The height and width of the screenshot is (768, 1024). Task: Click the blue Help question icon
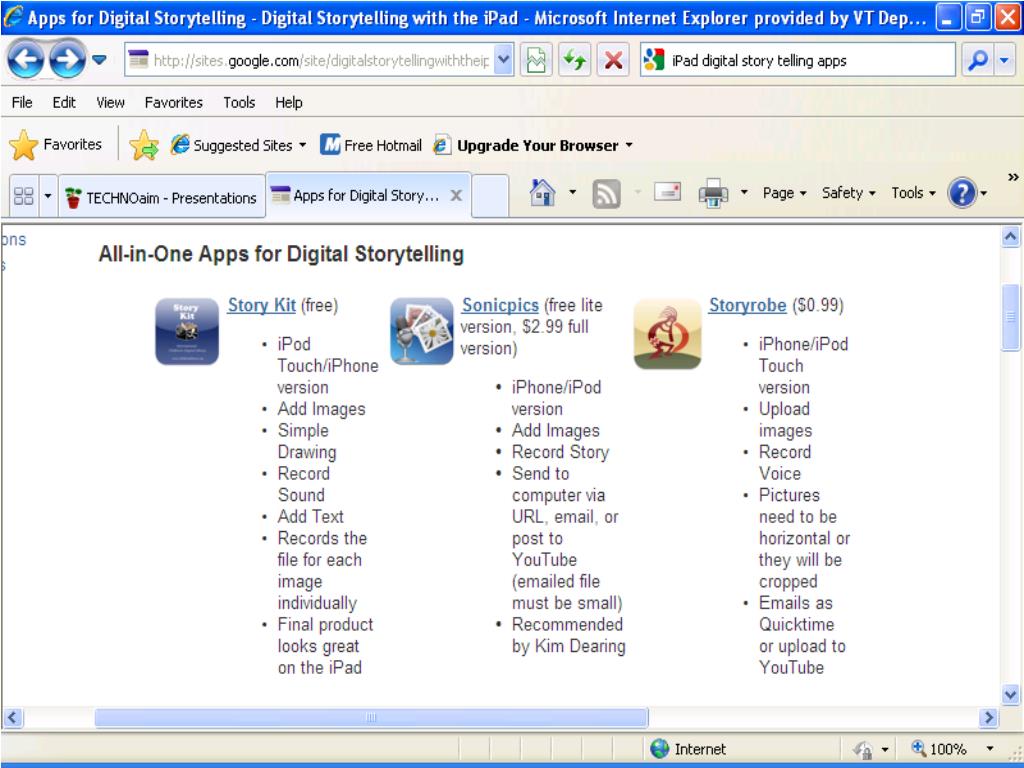pyautogui.click(x=962, y=193)
